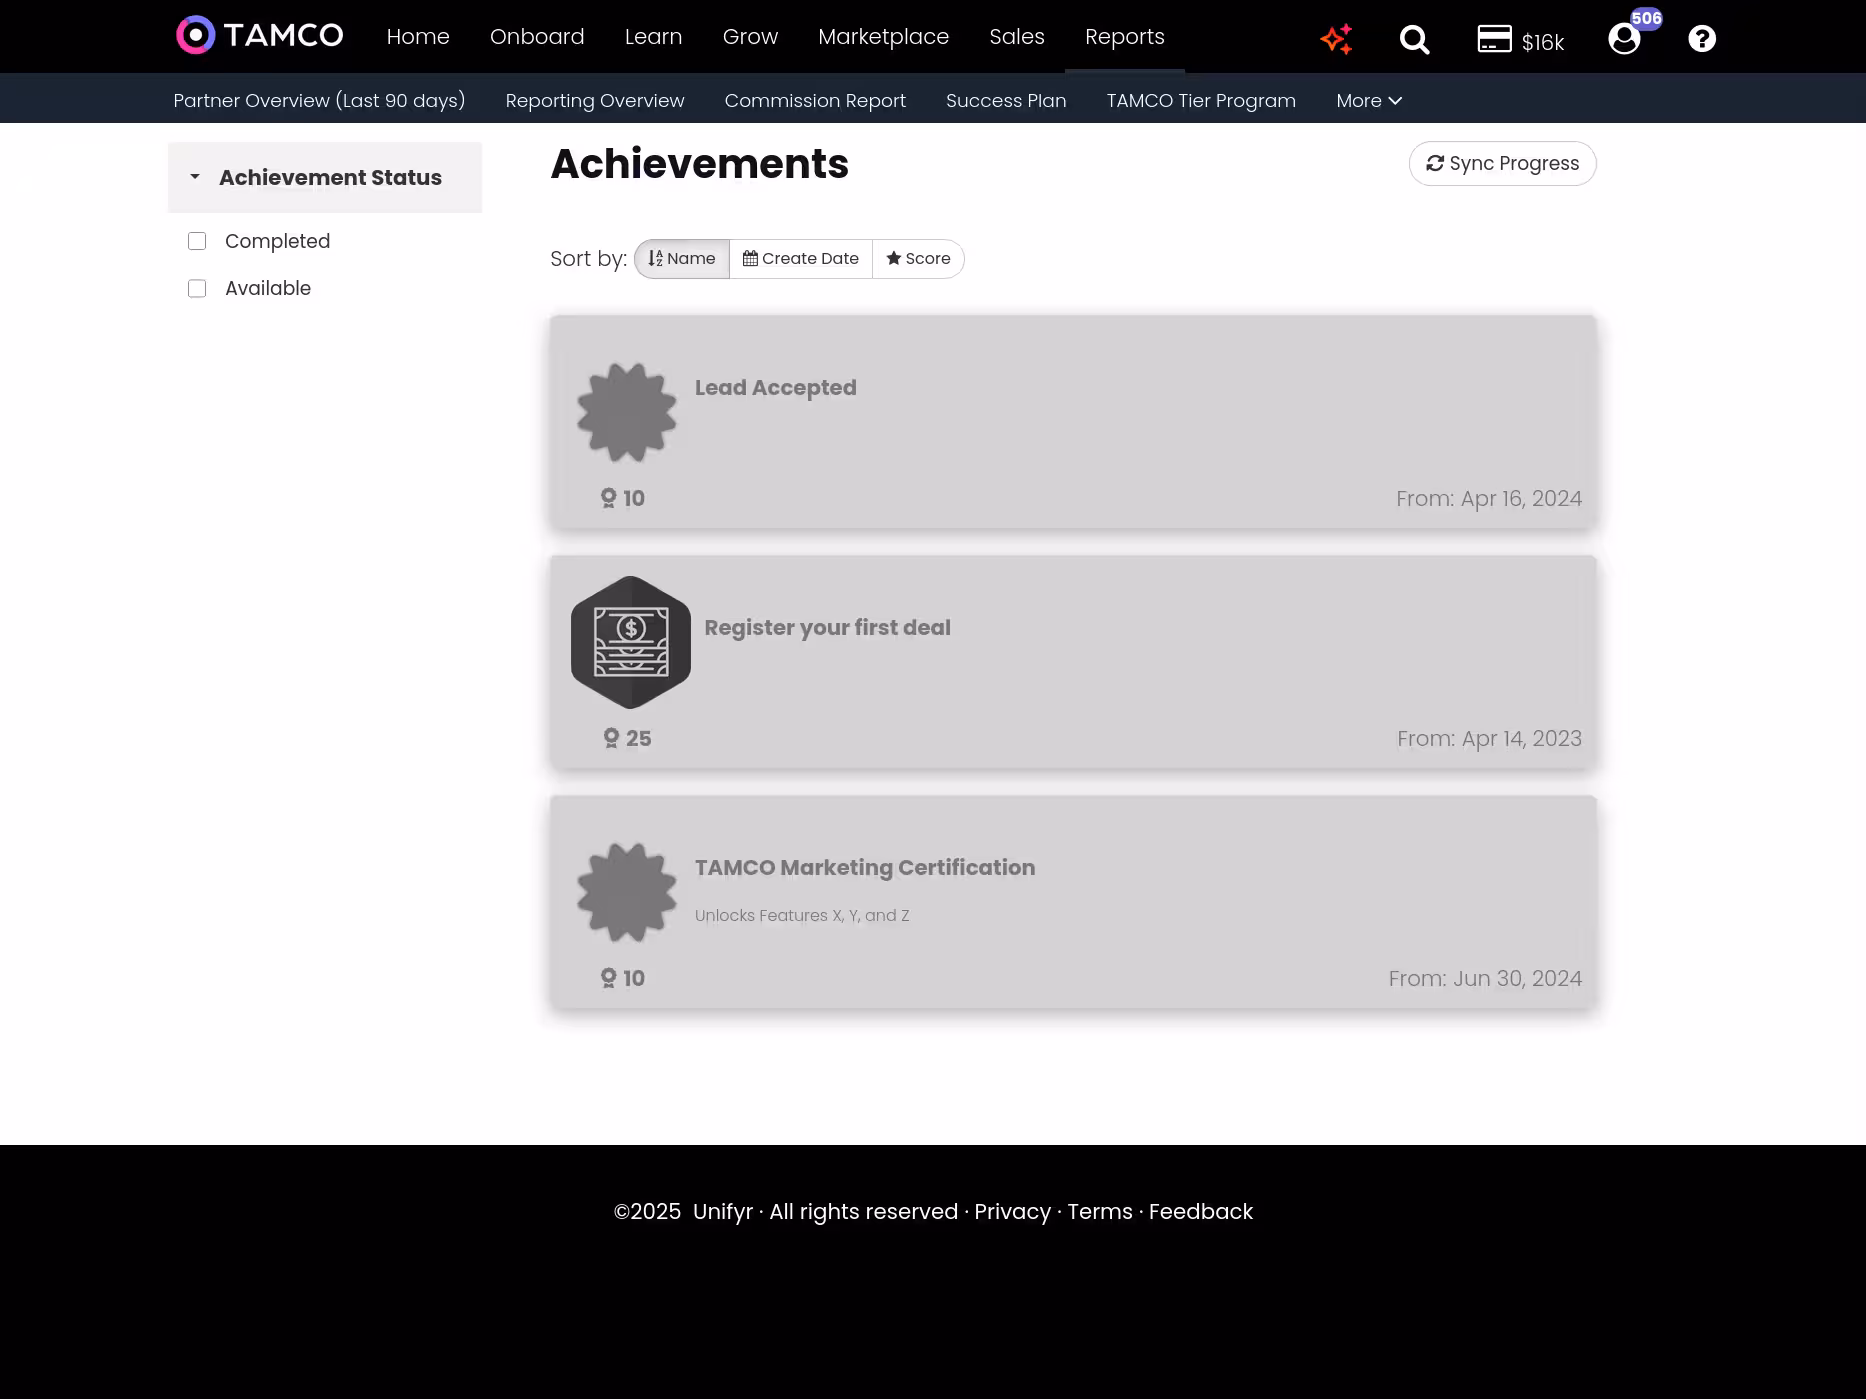
Task: Enable the Available filter
Action: (x=197, y=288)
